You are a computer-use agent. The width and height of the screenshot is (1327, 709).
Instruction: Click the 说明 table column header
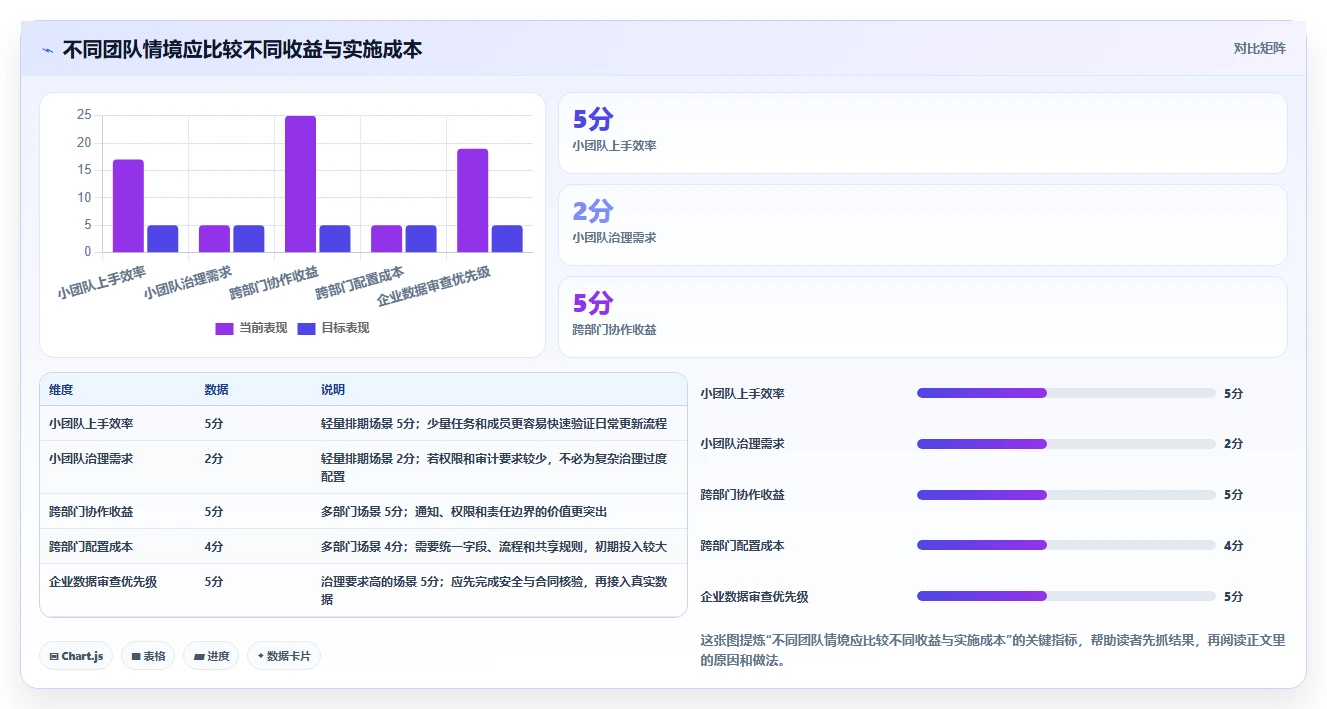pos(333,390)
